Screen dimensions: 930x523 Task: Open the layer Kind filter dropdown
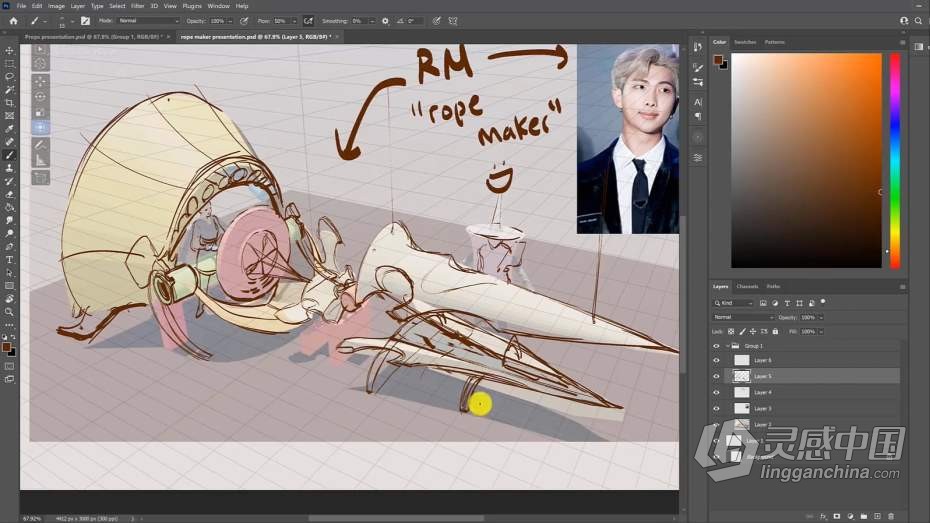point(735,303)
